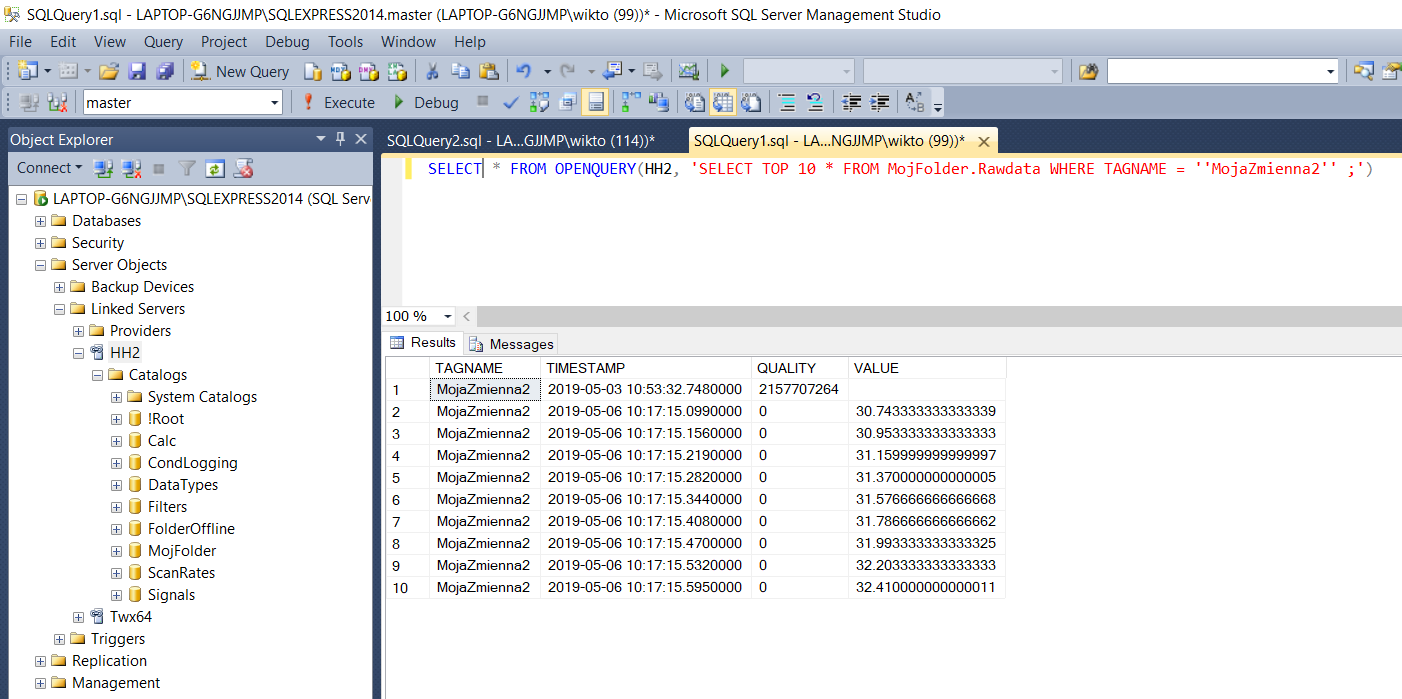Click the Parse query checkmark icon
Viewport: 1402px width, 699px height.
(510, 102)
